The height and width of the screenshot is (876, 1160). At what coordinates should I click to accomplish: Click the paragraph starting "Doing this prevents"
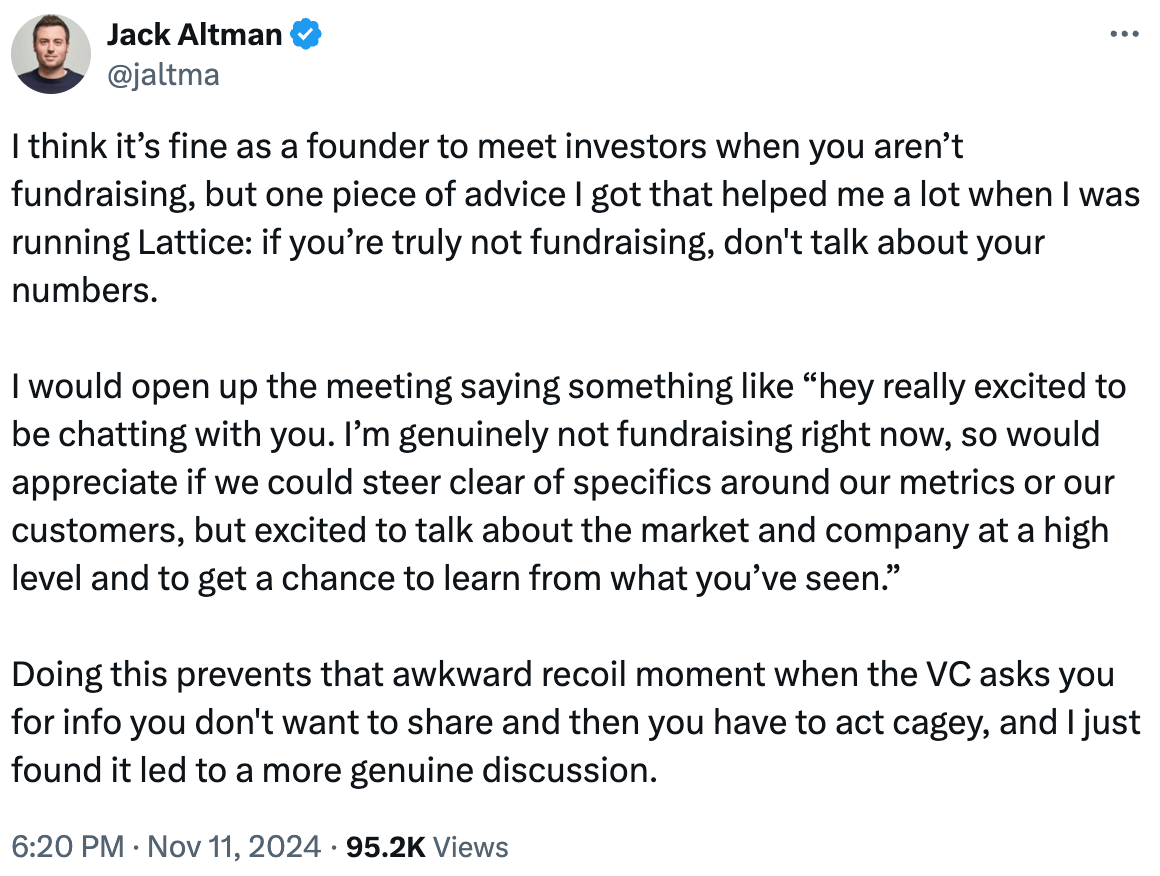(576, 722)
